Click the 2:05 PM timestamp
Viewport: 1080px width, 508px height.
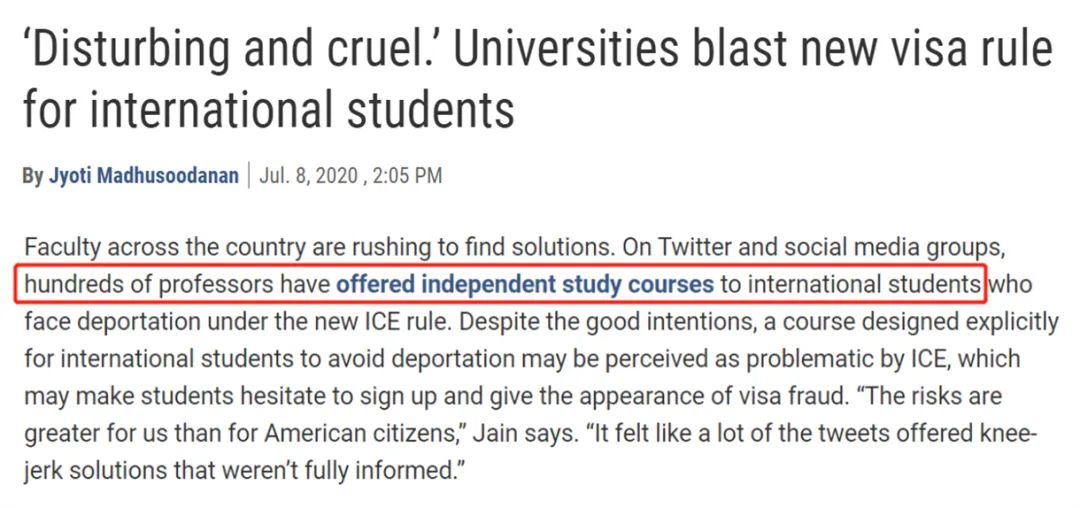coord(406,176)
